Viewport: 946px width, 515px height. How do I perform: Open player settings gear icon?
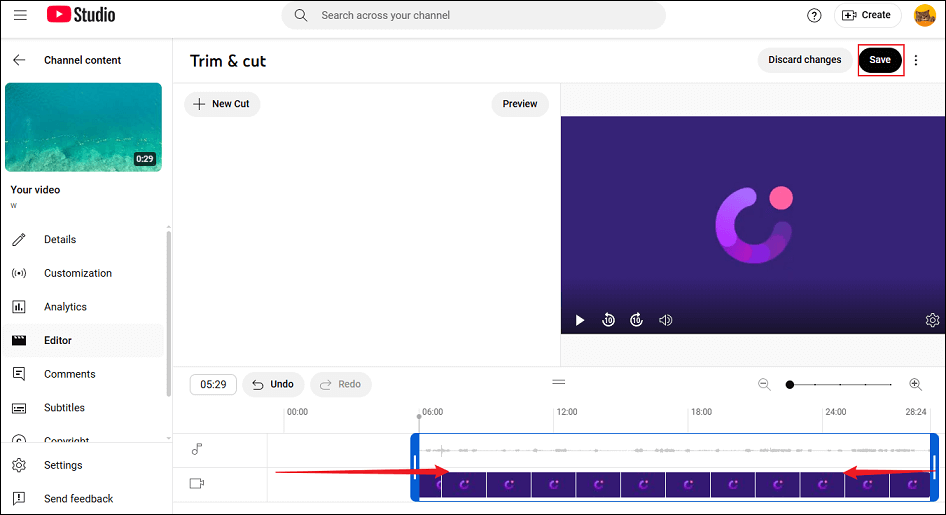pyautogui.click(x=932, y=320)
